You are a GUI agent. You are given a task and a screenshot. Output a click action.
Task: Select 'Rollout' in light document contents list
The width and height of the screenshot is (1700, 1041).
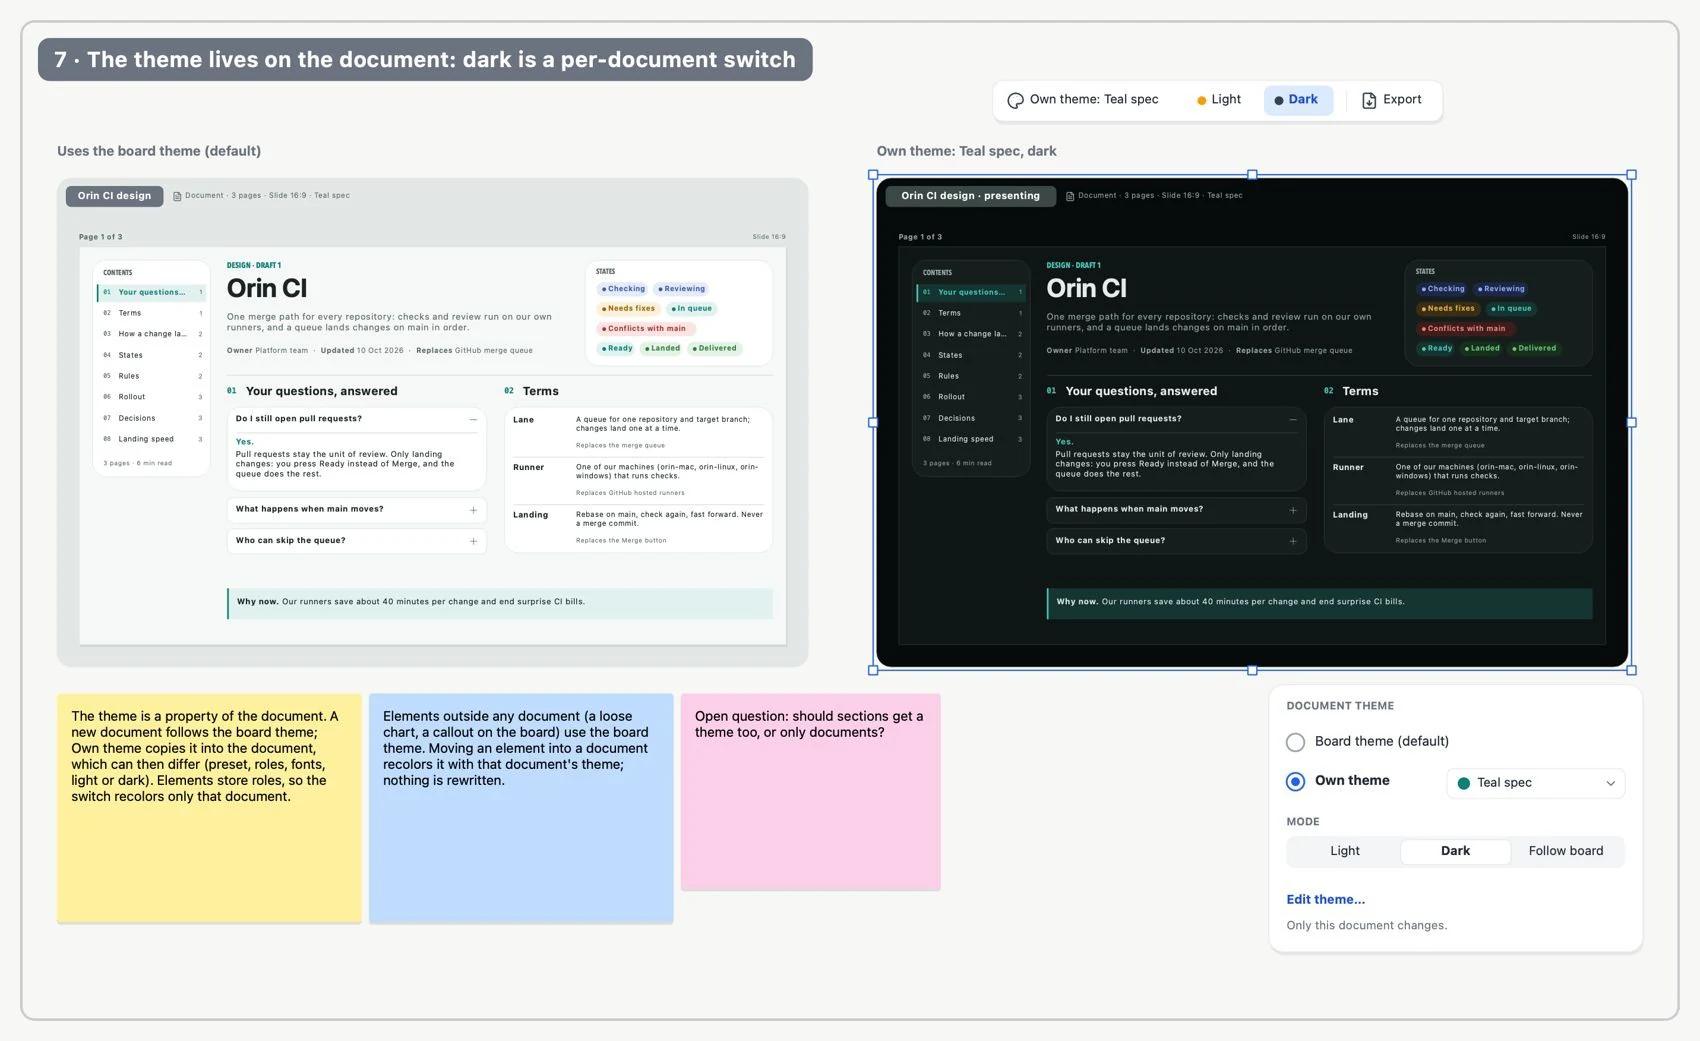tap(152, 397)
